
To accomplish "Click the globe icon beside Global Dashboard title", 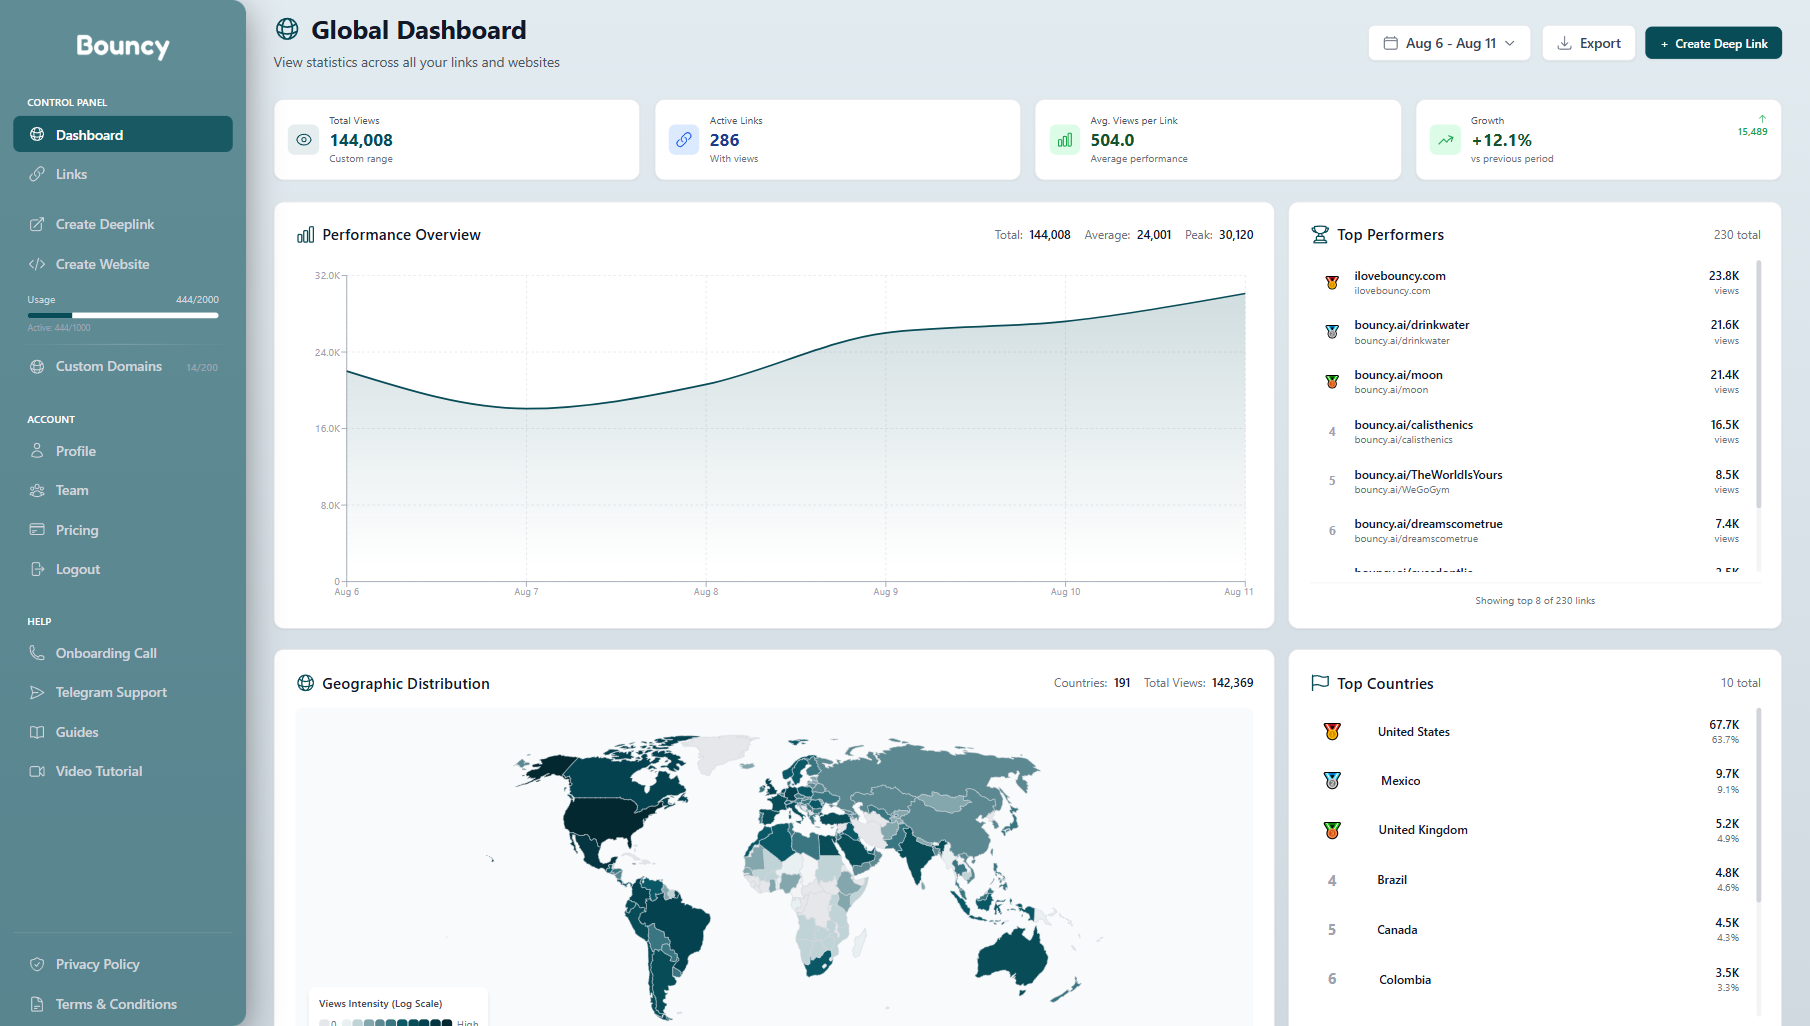I will click(287, 30).
